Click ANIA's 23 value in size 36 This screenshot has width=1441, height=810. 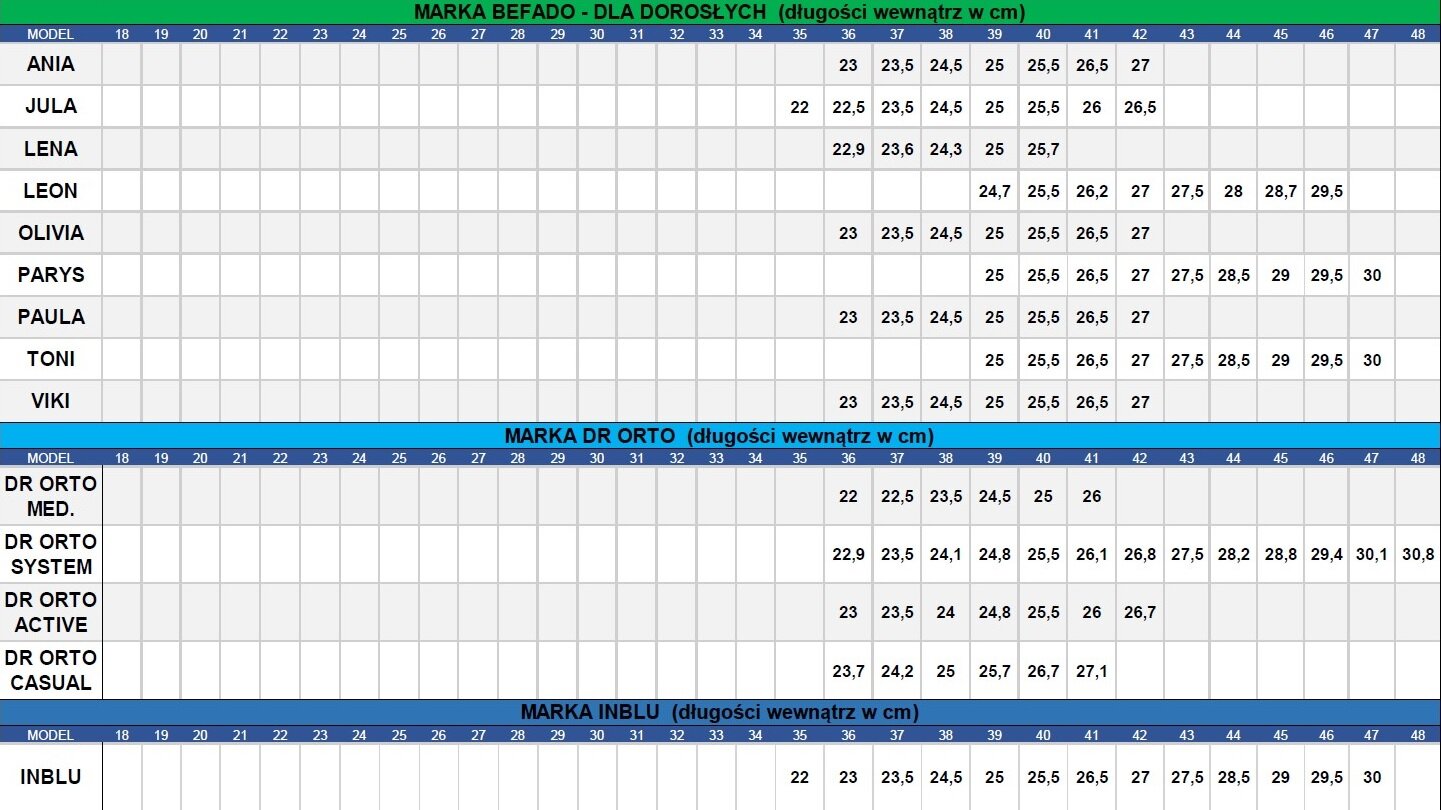point(848,65)
